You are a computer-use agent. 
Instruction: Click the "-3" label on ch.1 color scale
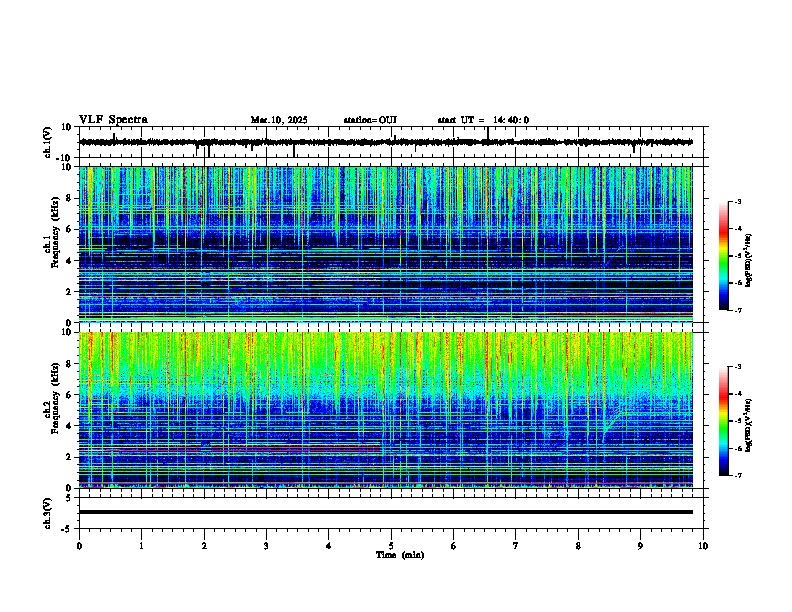[737, 201]
